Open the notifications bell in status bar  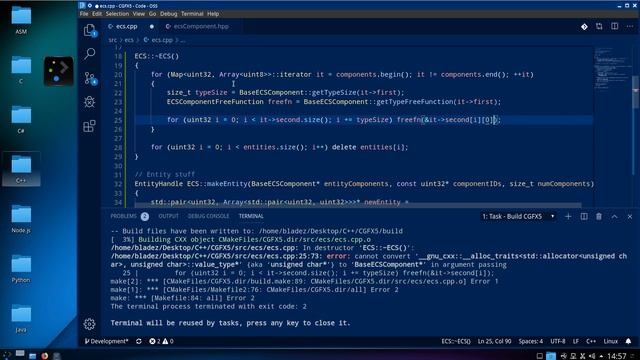[628, 341]
